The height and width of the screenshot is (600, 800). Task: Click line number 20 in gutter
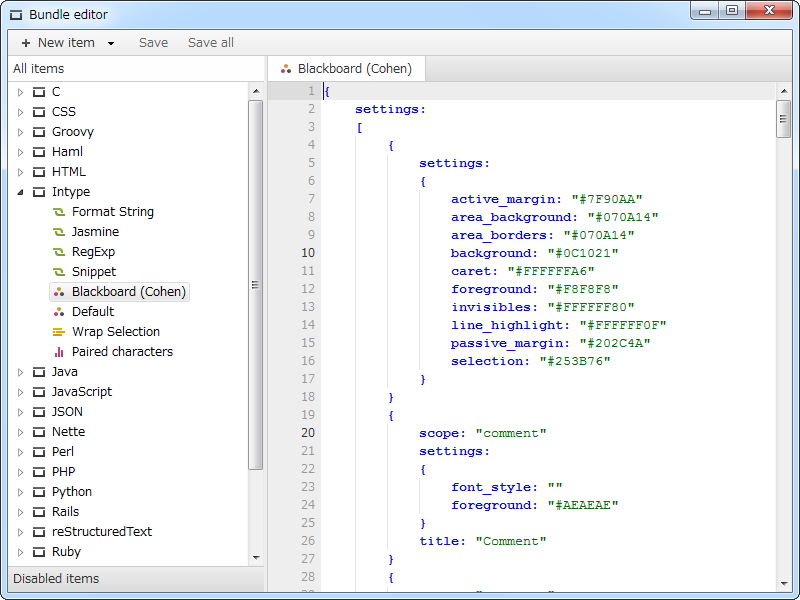point(308,433)
